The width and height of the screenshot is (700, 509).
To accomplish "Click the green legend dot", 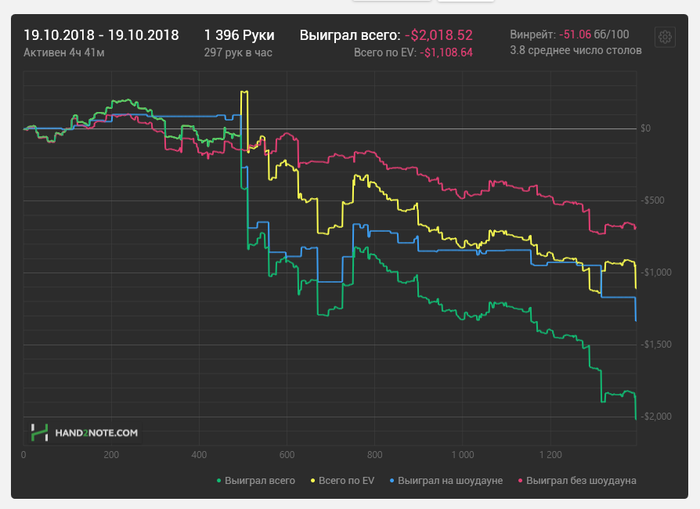I will click(219, 481).
